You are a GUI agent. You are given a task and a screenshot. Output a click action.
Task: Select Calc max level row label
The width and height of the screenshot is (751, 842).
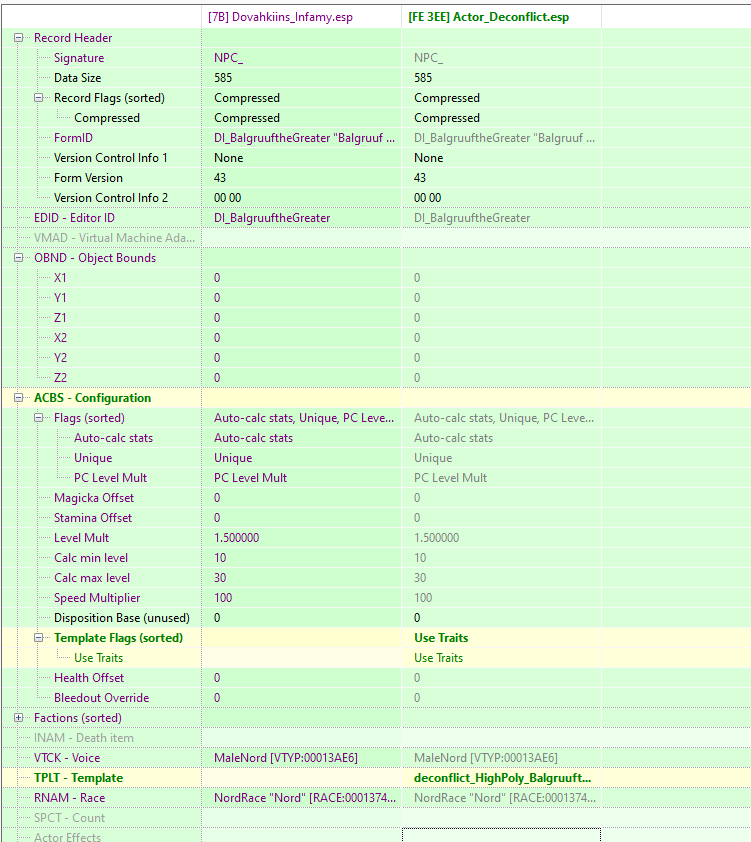click(x=92, y=578)
